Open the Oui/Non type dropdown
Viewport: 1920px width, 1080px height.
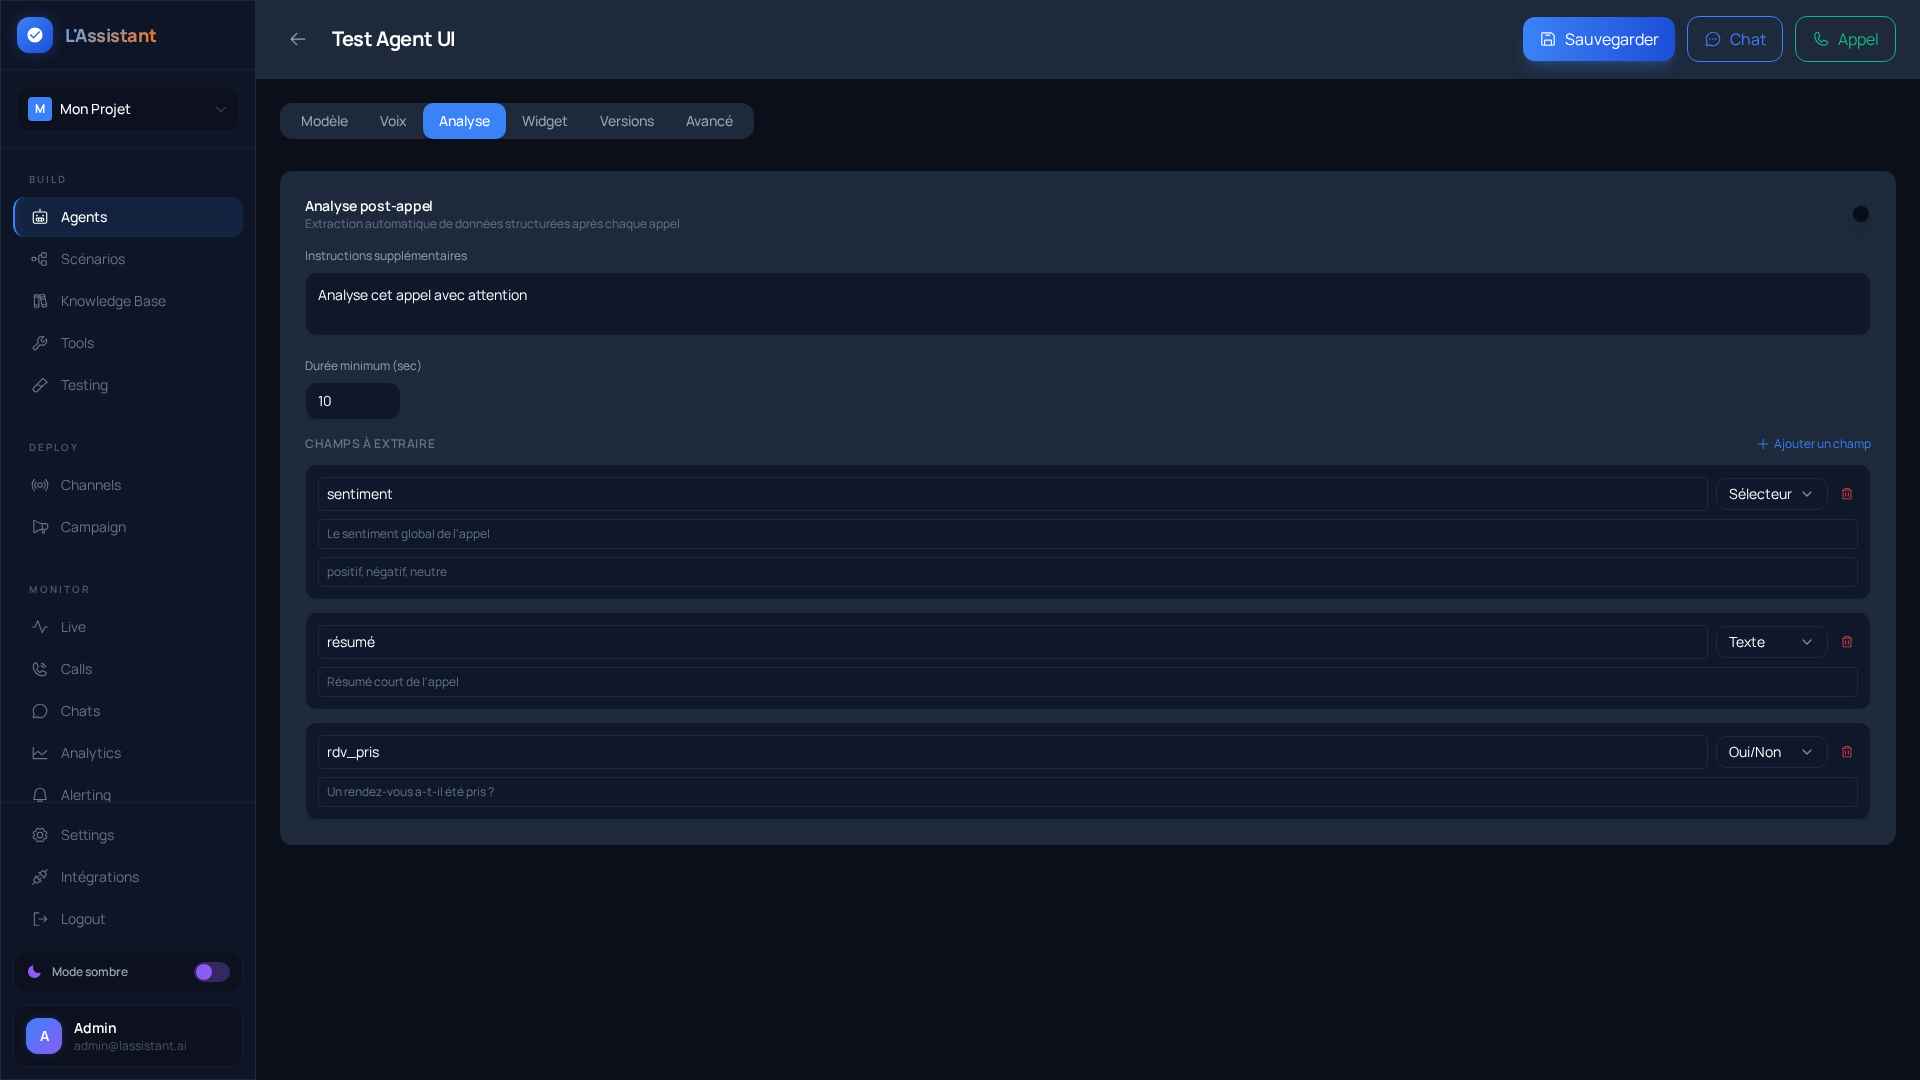tap(1771, 752)
